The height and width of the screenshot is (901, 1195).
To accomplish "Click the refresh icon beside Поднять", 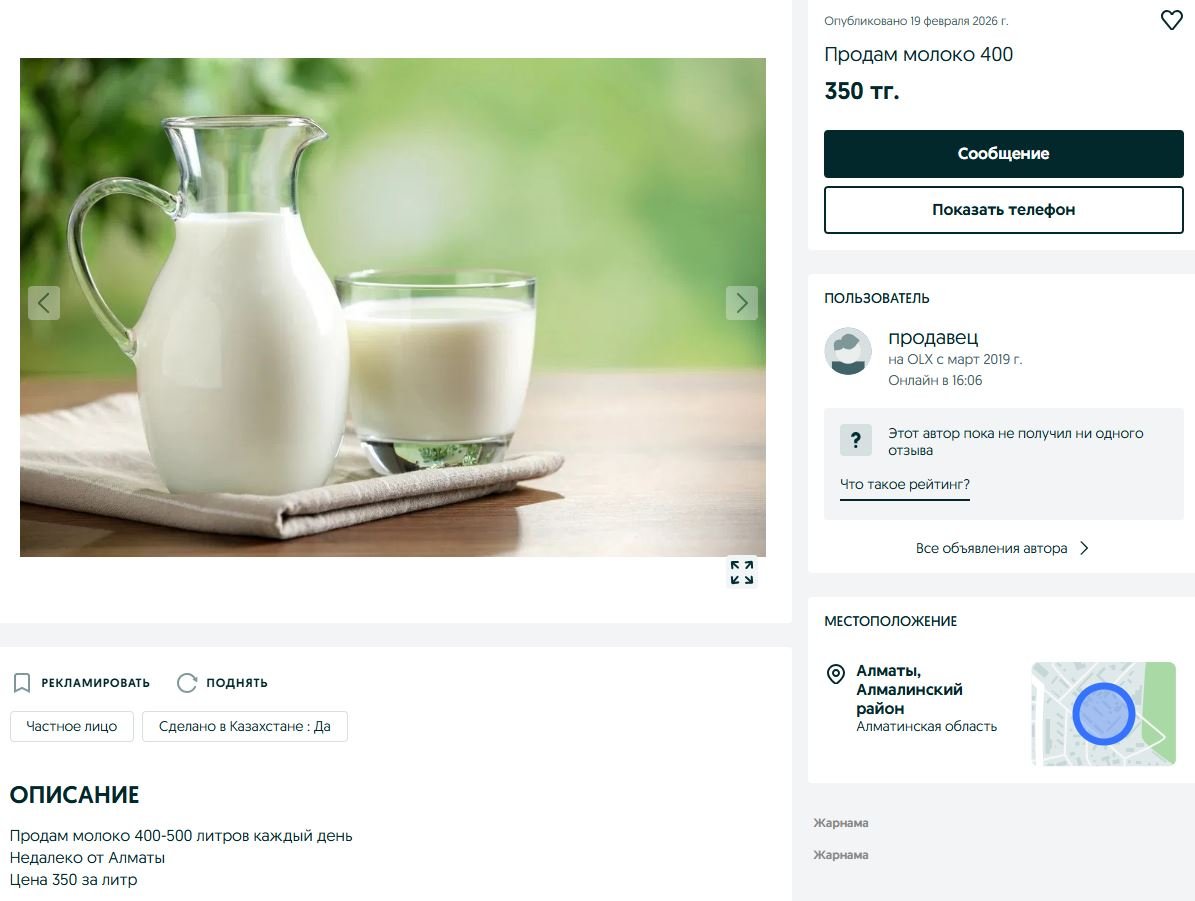I will (x=187, y=682).
